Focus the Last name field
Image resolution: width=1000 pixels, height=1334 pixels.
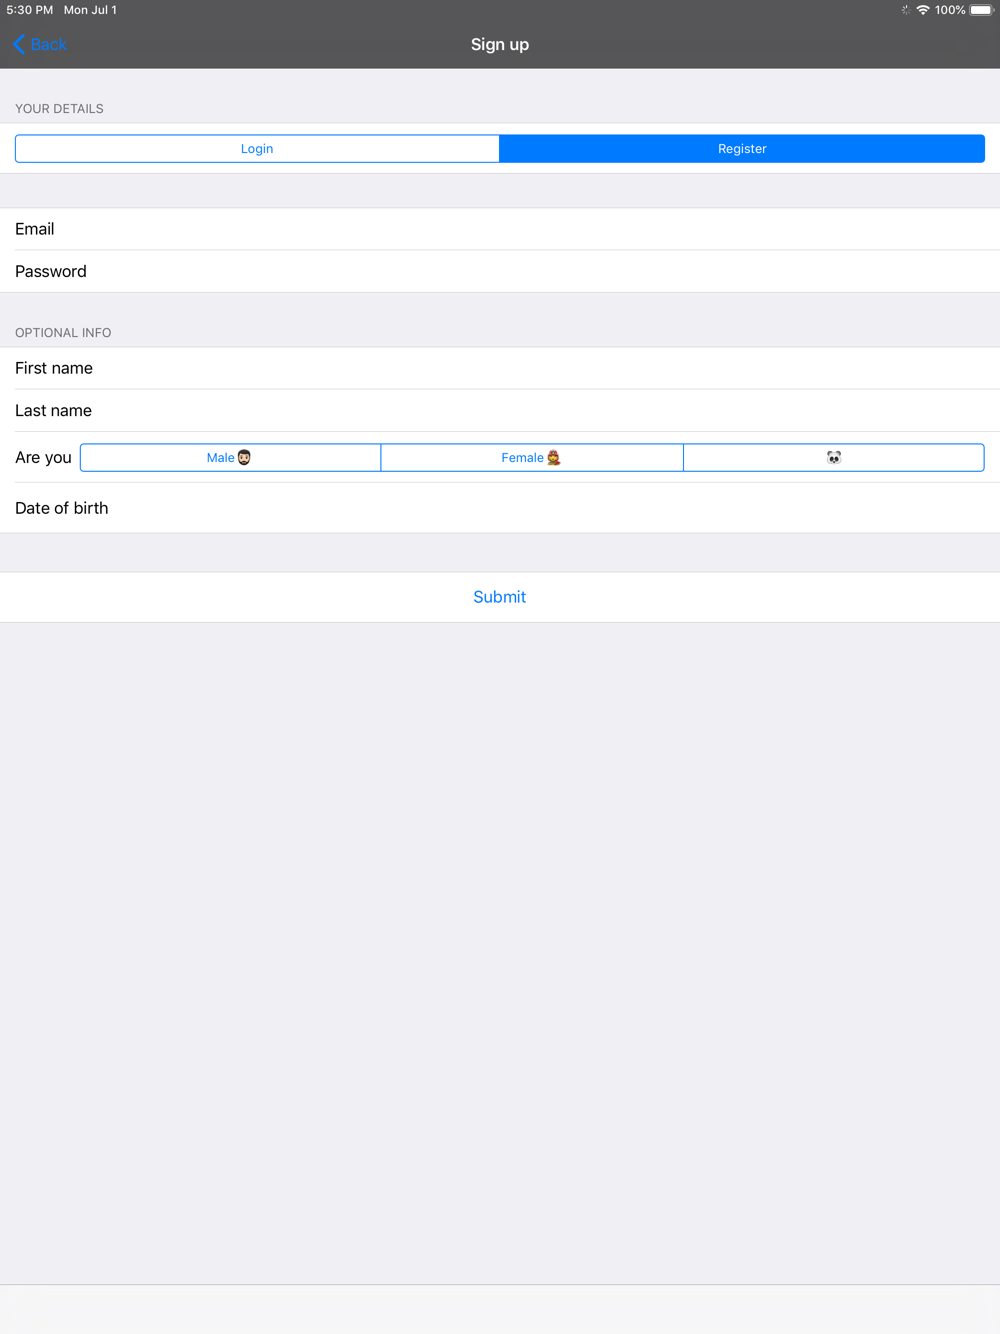(x=500, y=410)
